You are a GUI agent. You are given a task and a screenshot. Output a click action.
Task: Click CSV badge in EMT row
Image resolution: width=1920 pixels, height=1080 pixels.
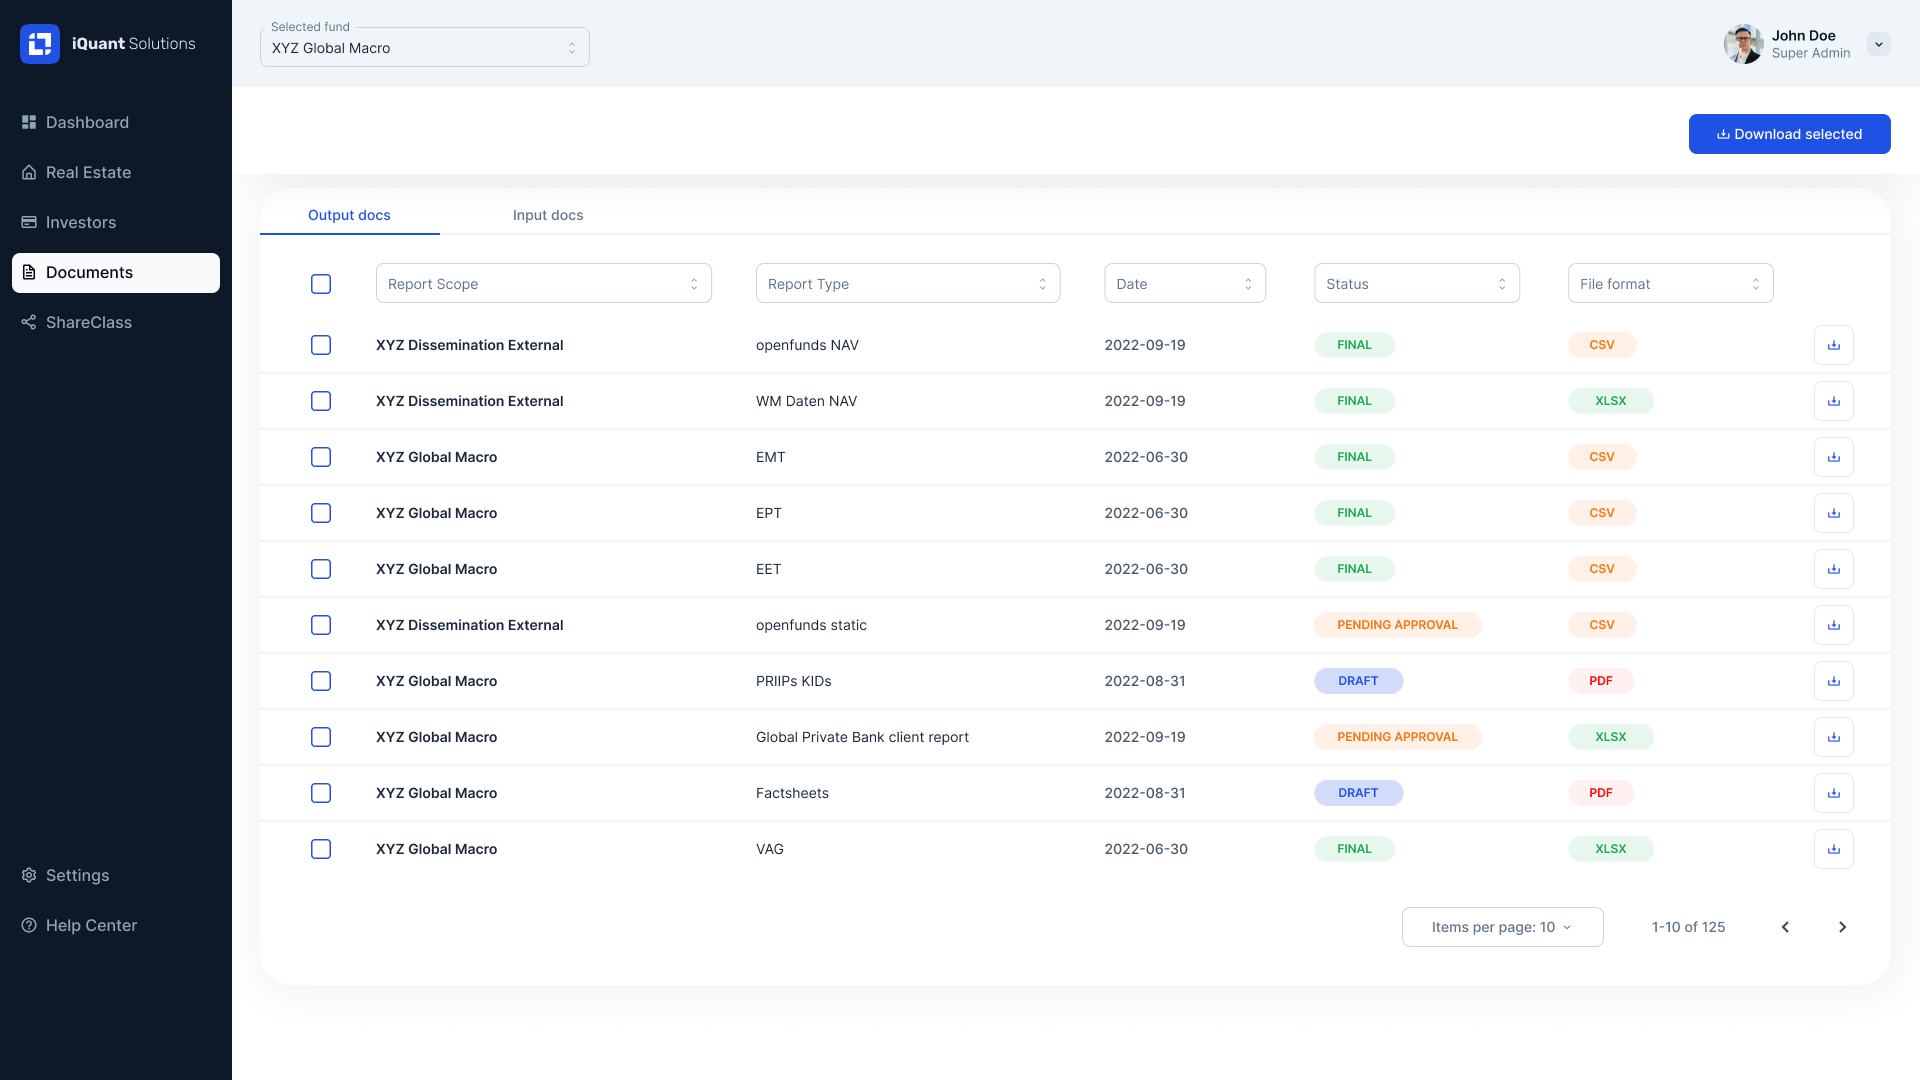click(x=1602, y=457)
